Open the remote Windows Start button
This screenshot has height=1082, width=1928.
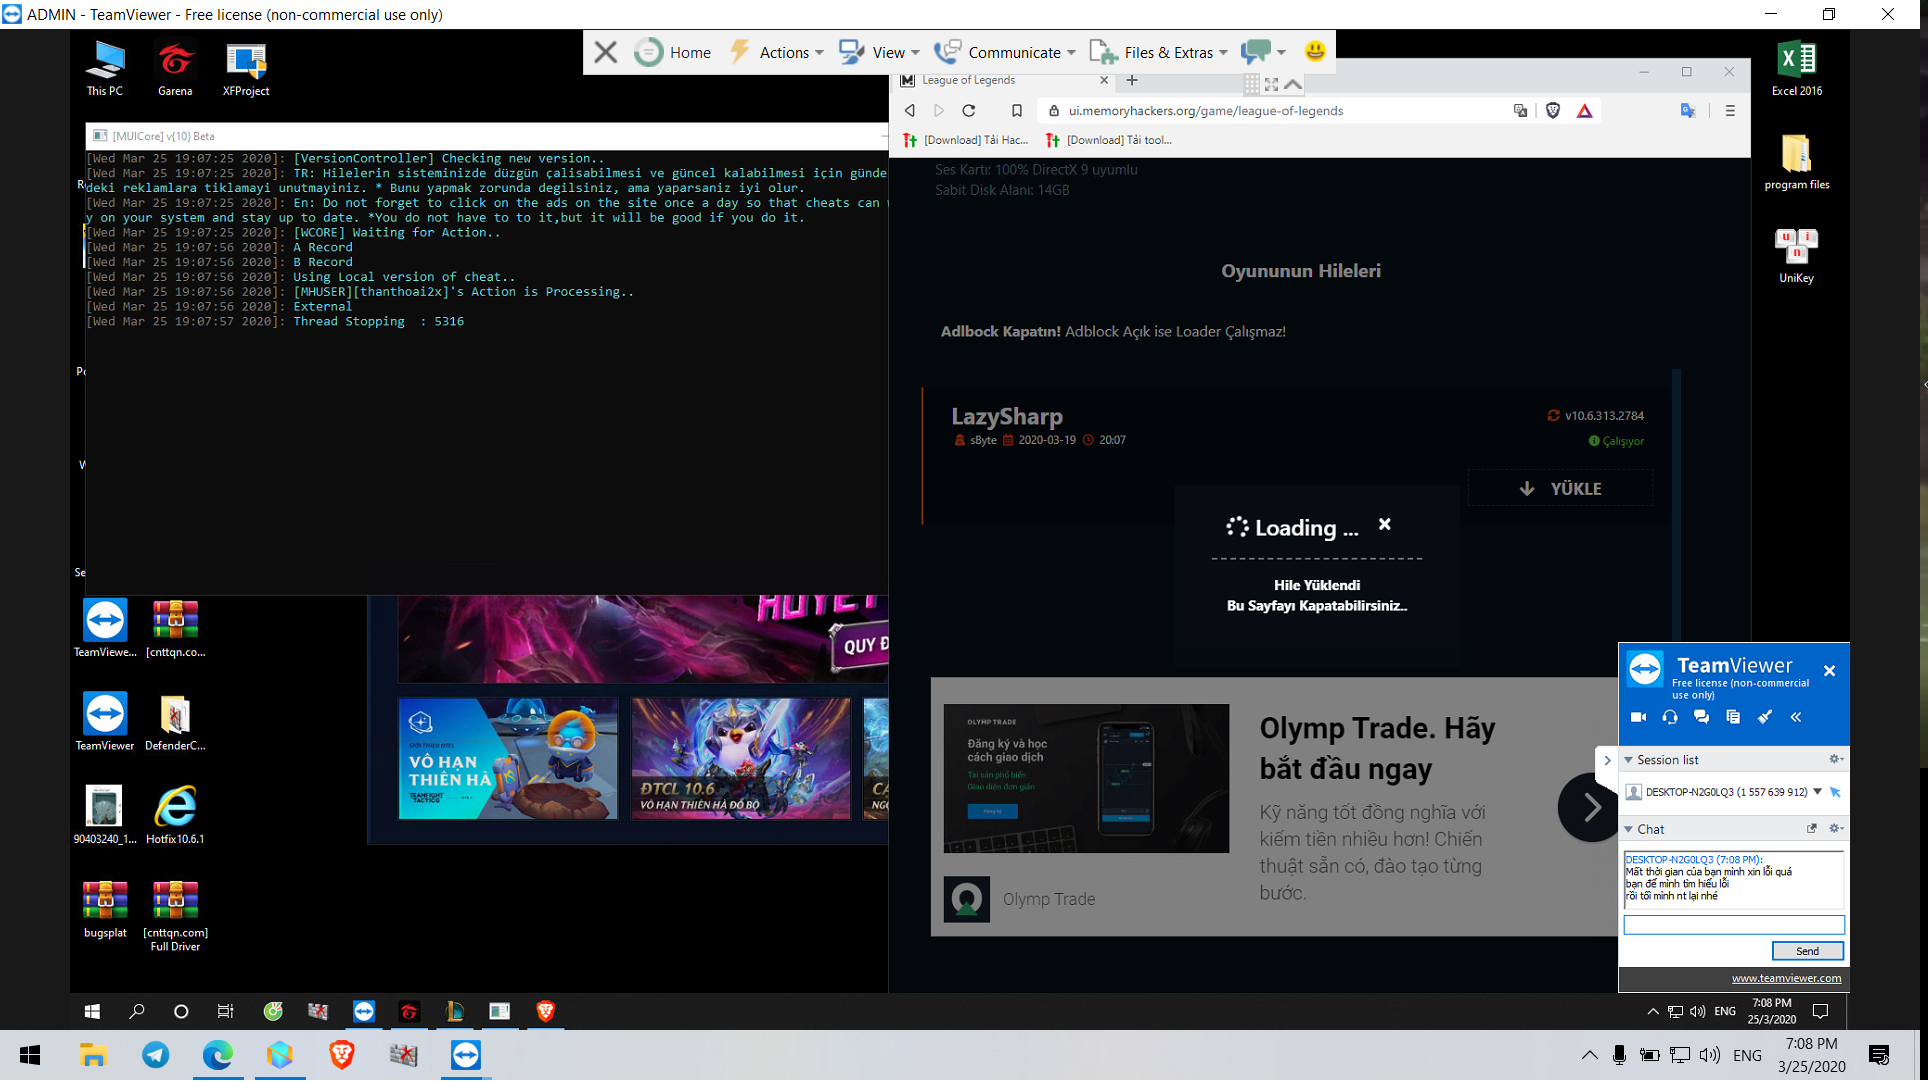(x=92, y=1011)
